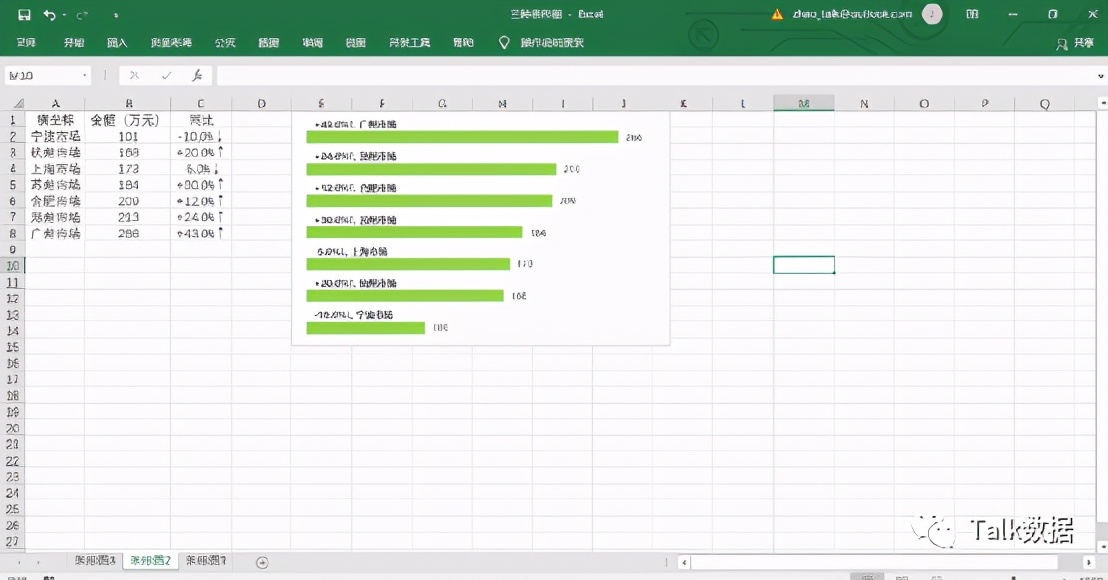Open the 页面布局 (Page Layout) ribbon tab
Screen dimensions: 1108x580
(171, 43)
